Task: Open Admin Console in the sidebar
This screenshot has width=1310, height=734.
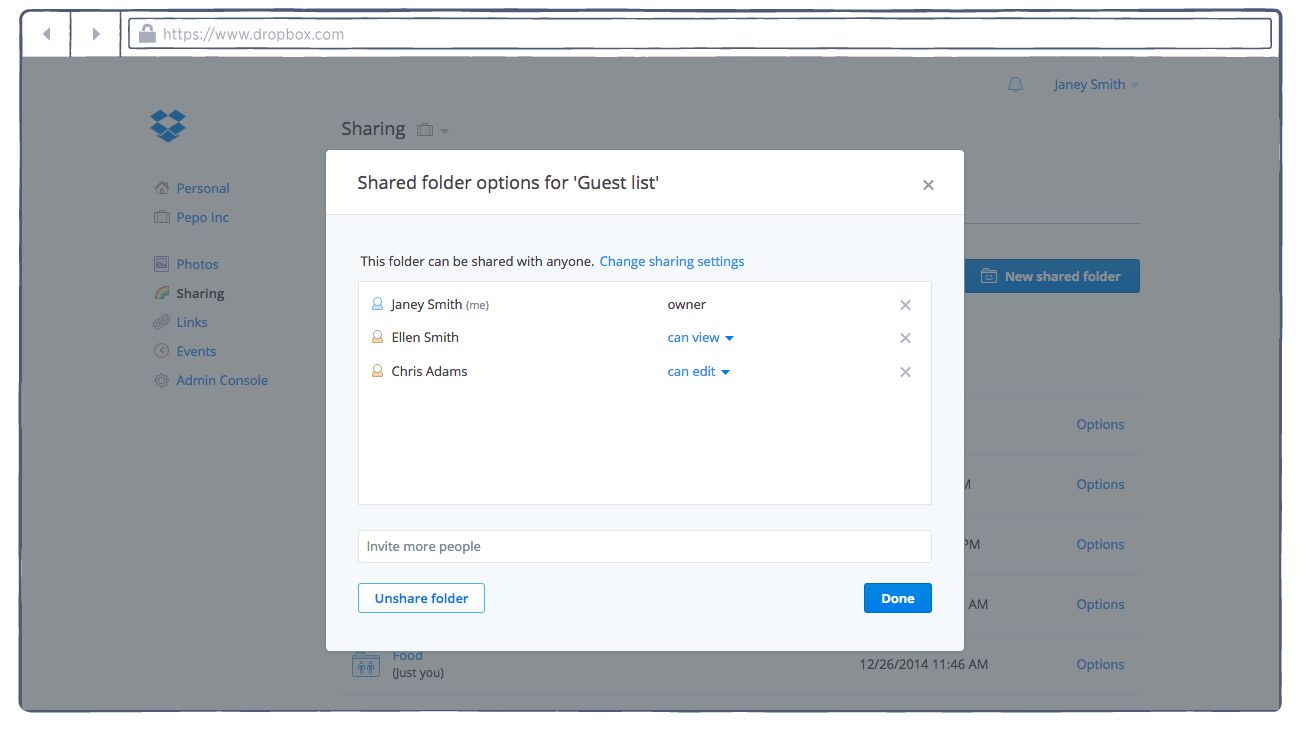Action: click(x=221, y=380)
